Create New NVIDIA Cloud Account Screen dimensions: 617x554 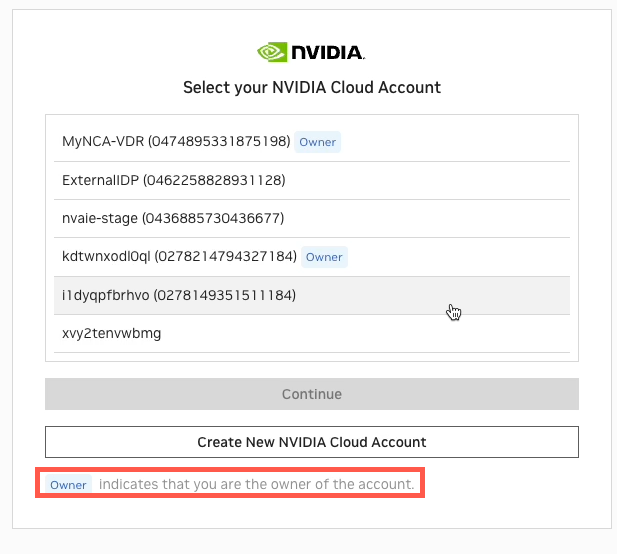[x=312, y=442]
